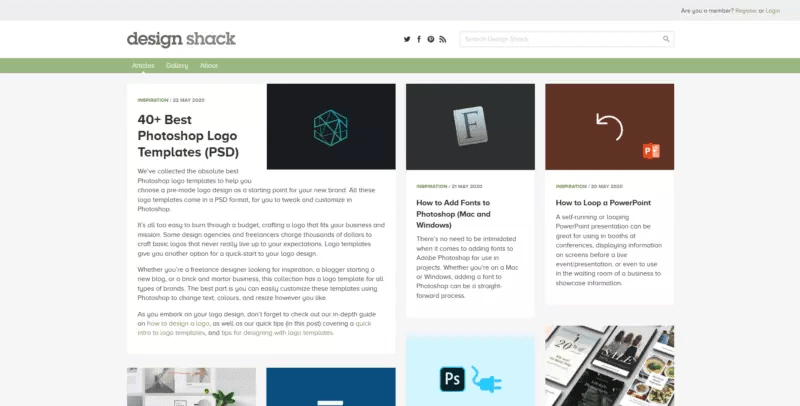
Task: Open 'How to Add Fonts to Photoshop' article
Action: click(453, 213)
